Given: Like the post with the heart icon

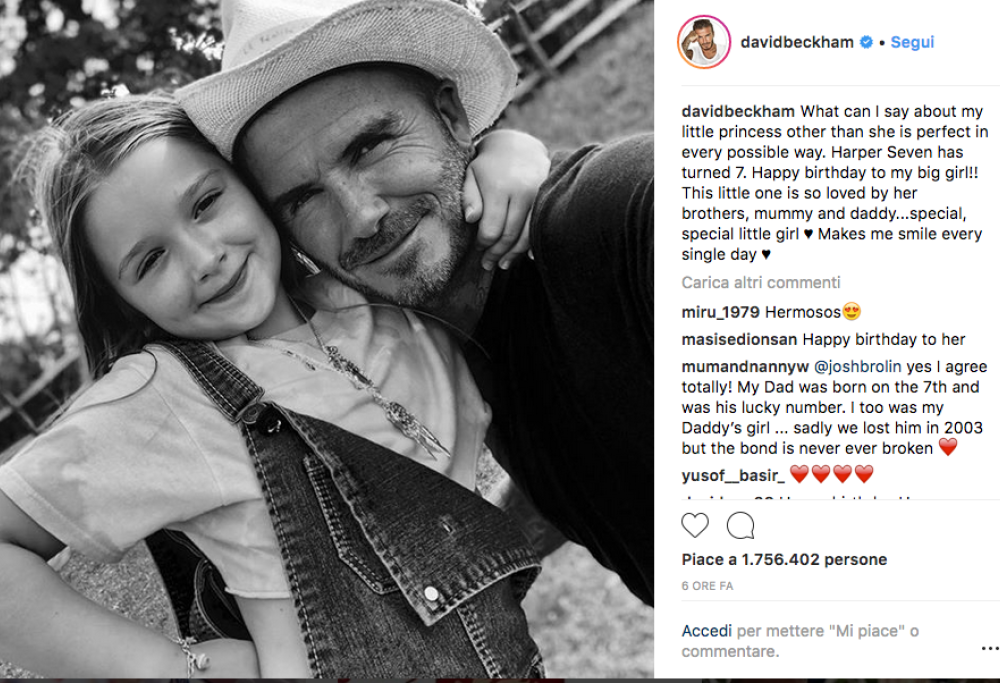Looking at the screenshot, I should pyautogui.click(x=695, y=525).
